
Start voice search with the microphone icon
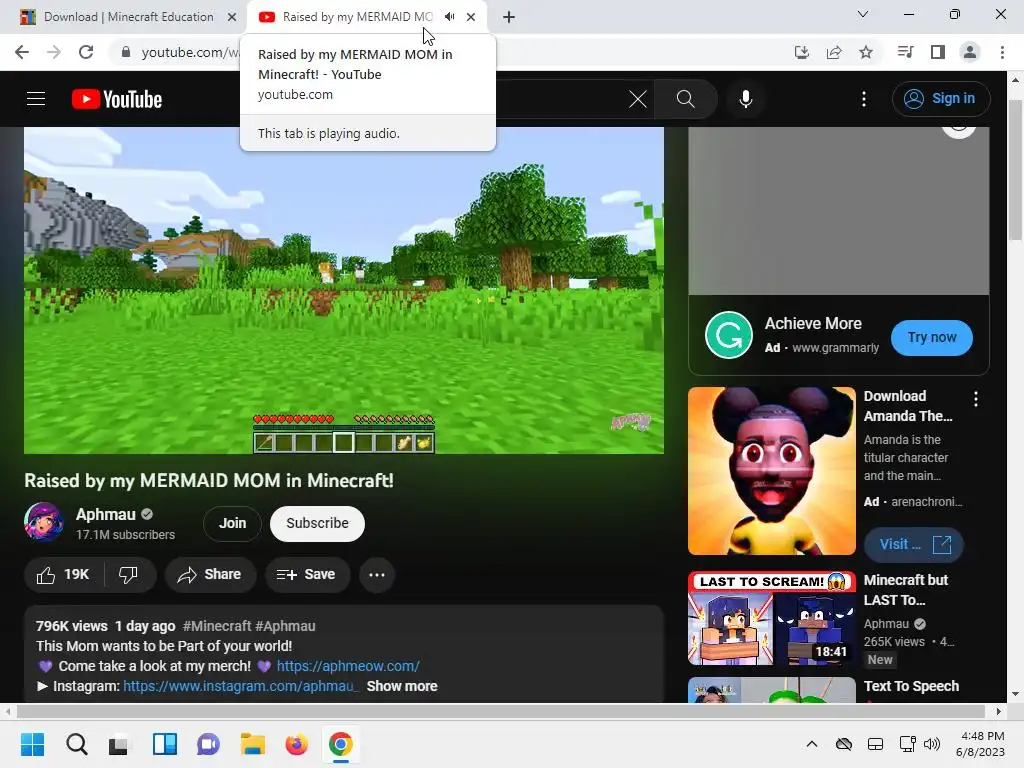click(745, 99)
